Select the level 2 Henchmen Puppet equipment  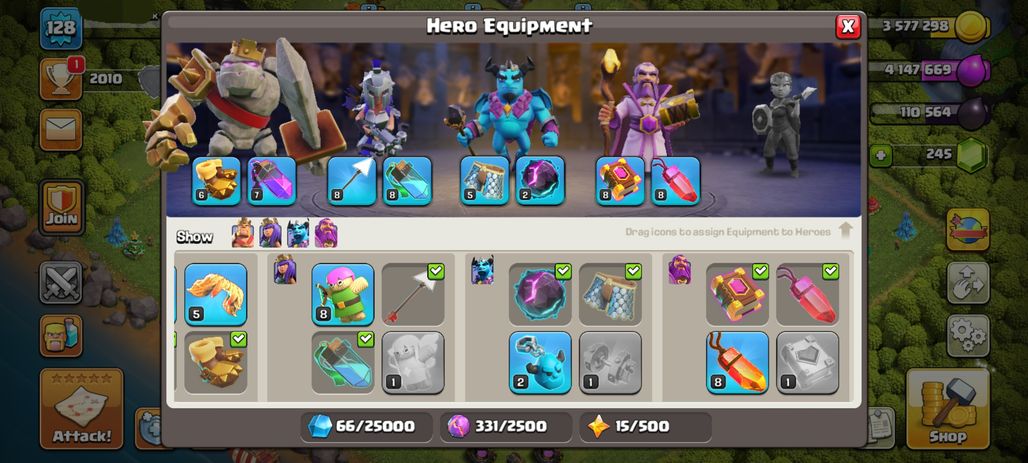pyautogui.click(x=540, y=362)
